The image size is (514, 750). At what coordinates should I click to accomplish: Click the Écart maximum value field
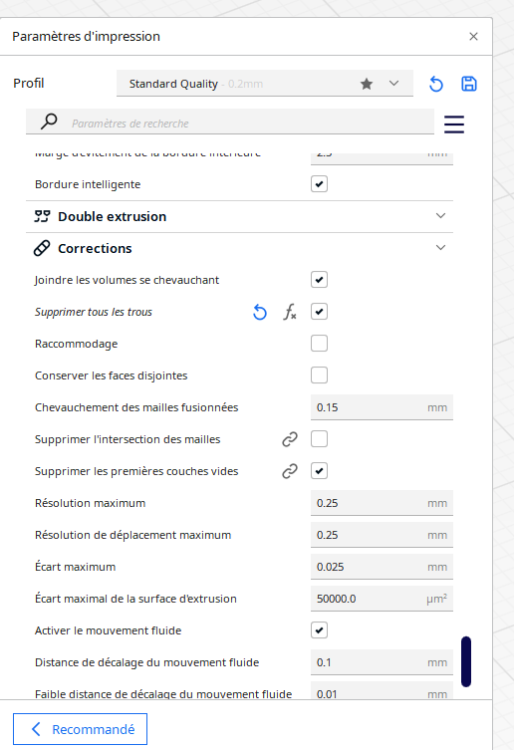pos(382,567)
